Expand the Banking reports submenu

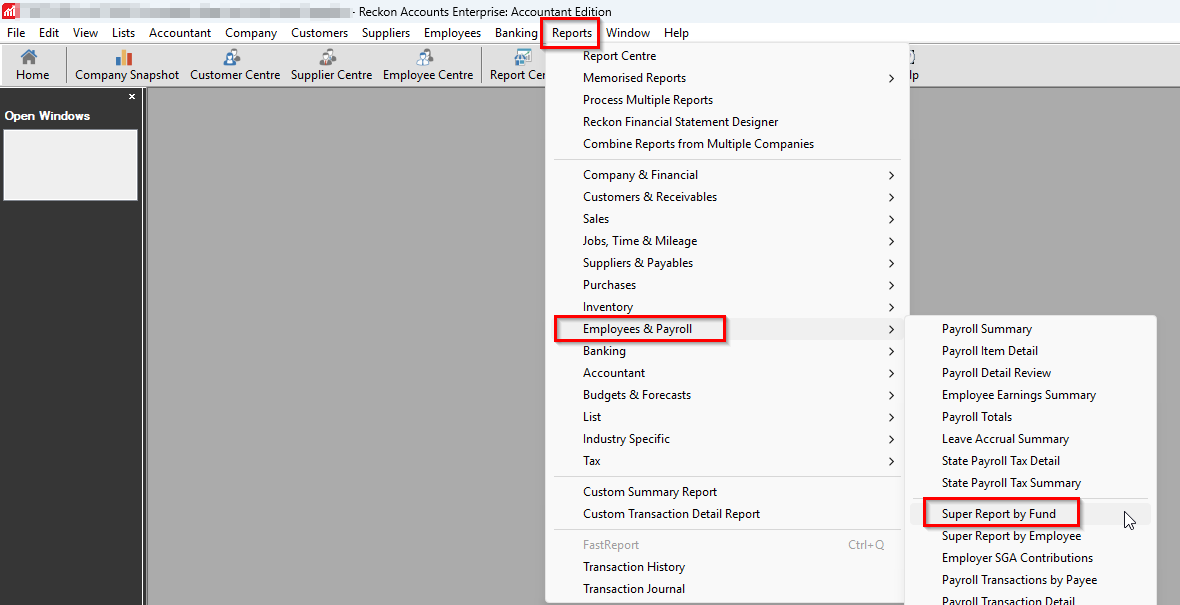pyautogui.click(x=727, y=351)
